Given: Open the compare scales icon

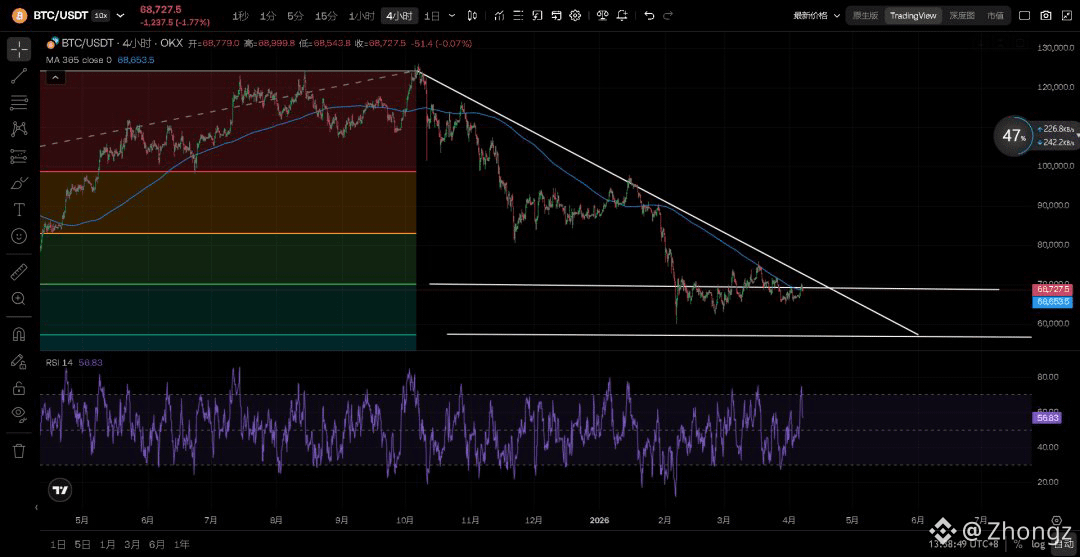Looking at the screenshot, I should point(603,15).
